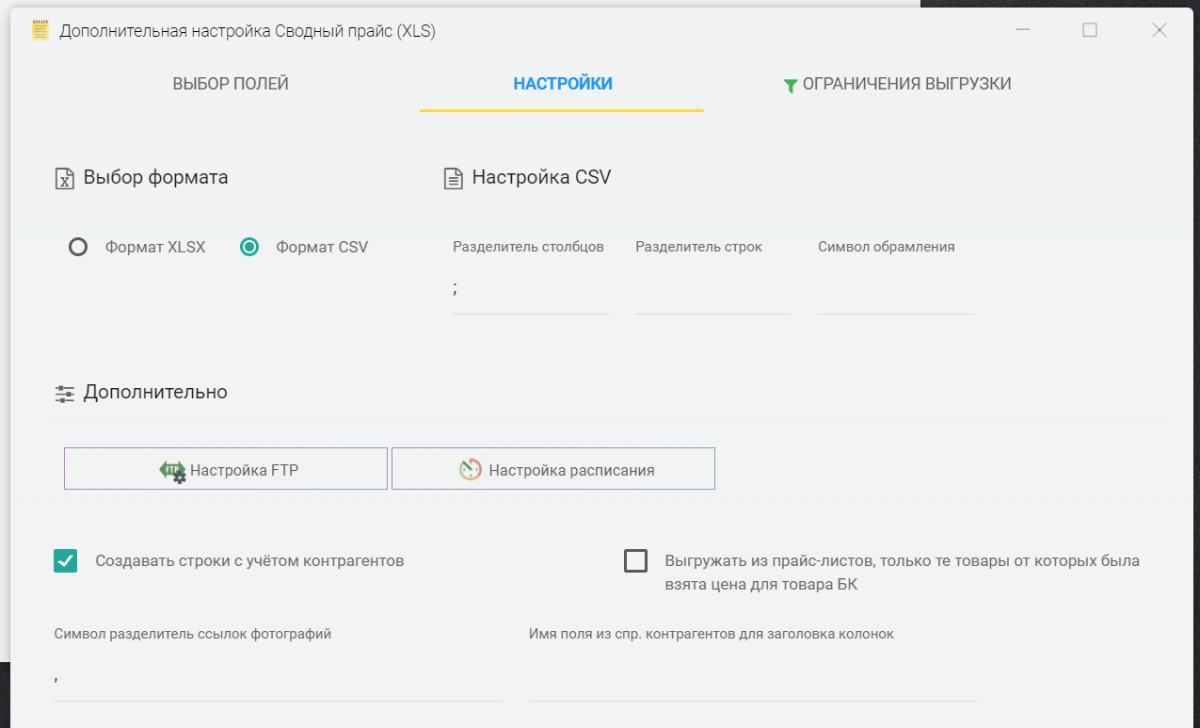Select the НАСТРОЙКИ tab
Screen dimensions: 1200x728
[562, 84]
